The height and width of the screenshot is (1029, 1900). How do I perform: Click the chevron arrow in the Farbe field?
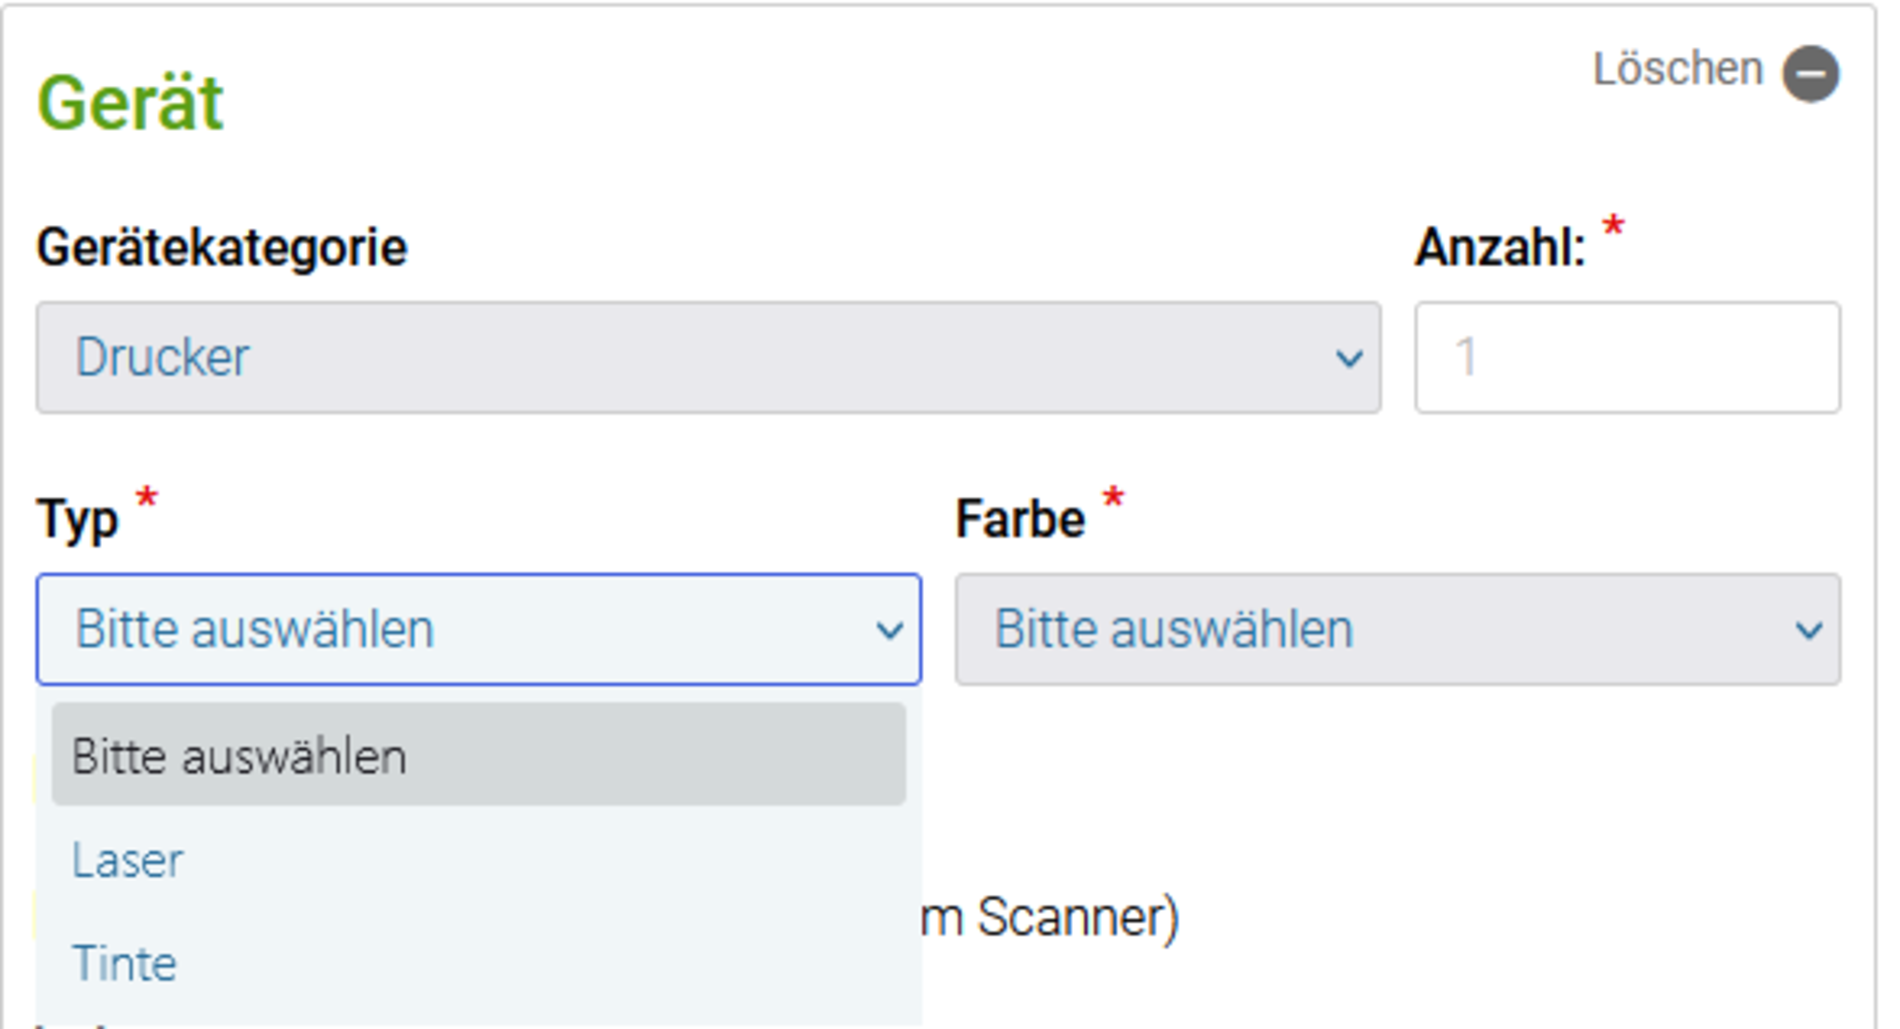tap(1808, 630)
